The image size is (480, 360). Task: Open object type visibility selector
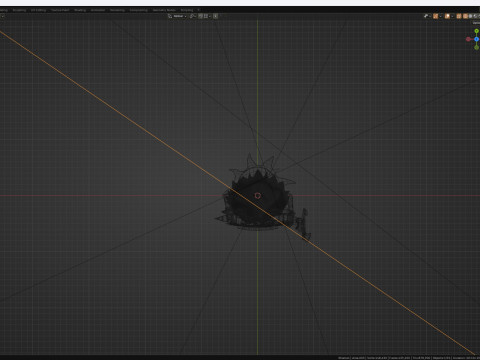(x=427, y=16)
